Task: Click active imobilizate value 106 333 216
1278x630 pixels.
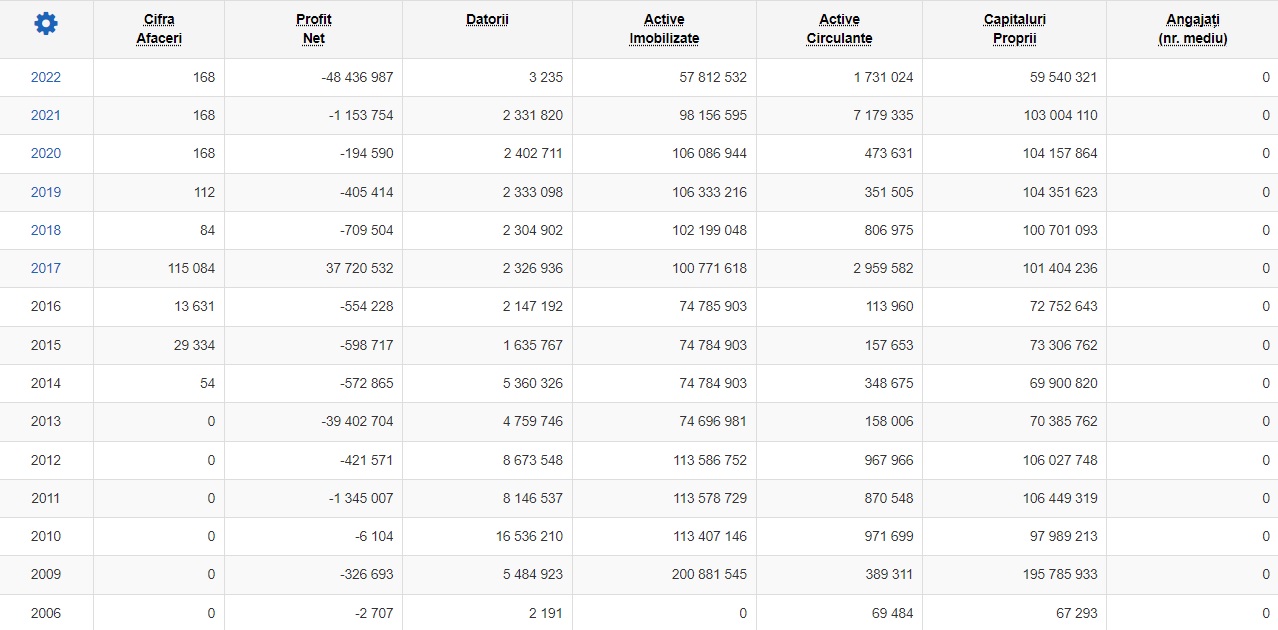Action: 709,192
